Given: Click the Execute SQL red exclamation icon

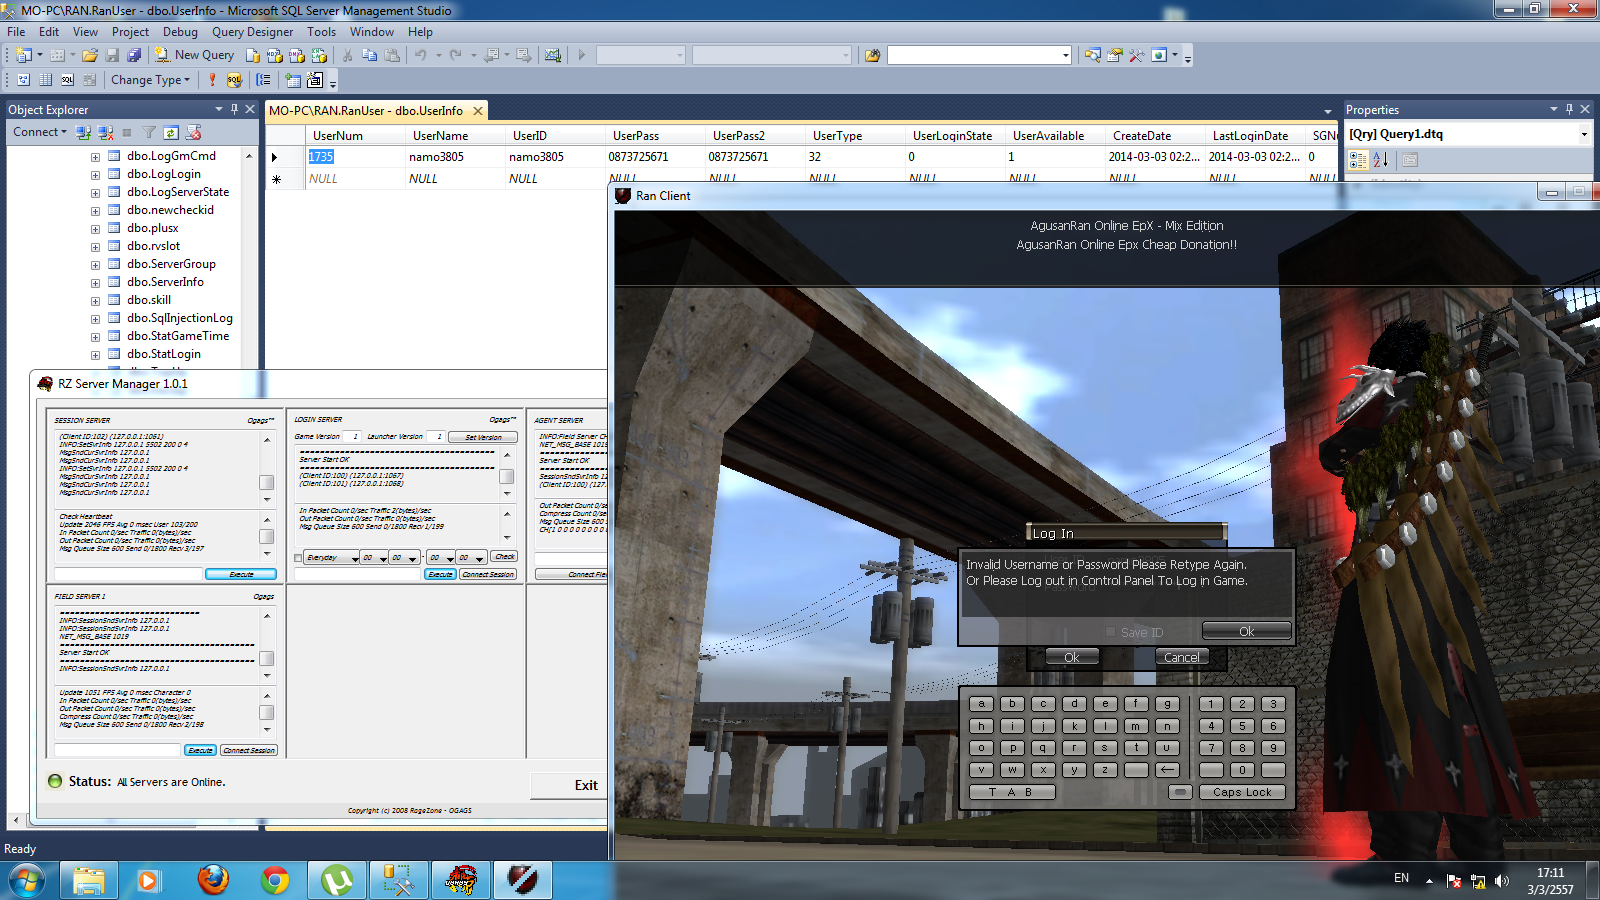Looking at the screenshot, I should (x=212, y=80).
